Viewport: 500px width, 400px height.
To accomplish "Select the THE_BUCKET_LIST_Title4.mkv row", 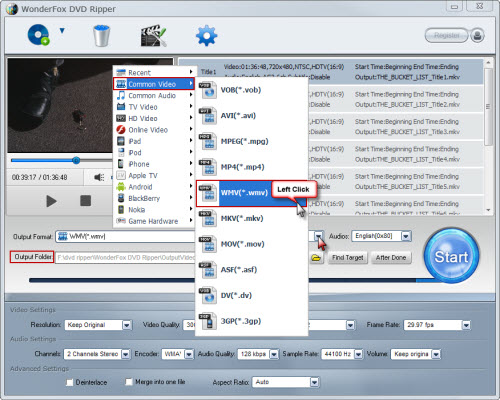I will click(x=395, y=154).
